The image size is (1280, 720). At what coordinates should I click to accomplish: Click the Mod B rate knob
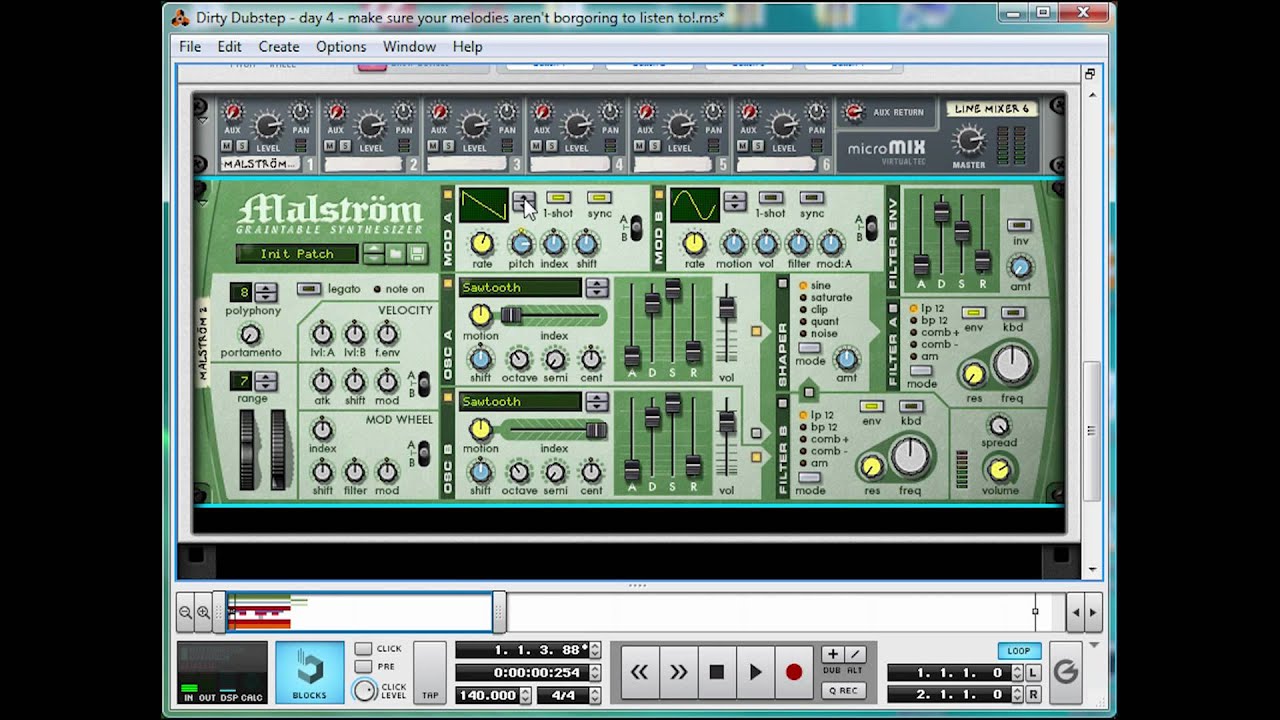point(694,243)
